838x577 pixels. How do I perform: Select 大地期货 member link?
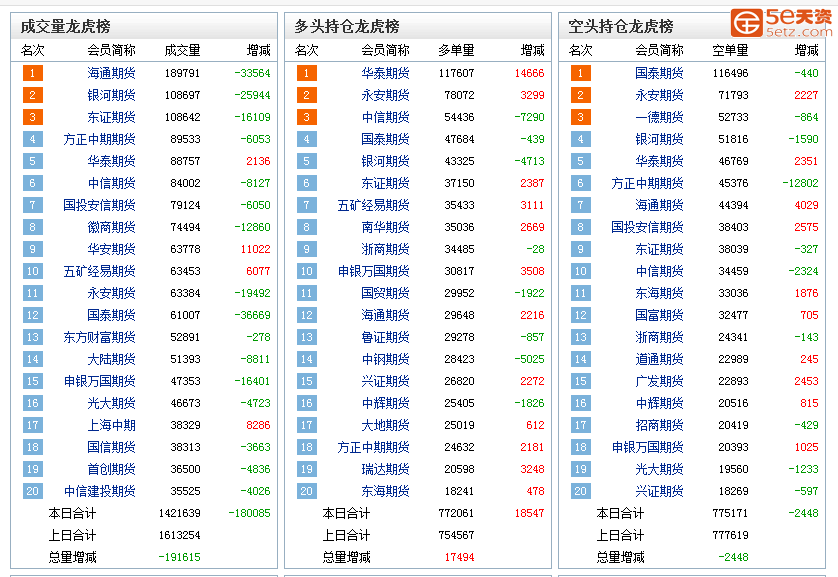pyautogui.click(x=385, y=425)
